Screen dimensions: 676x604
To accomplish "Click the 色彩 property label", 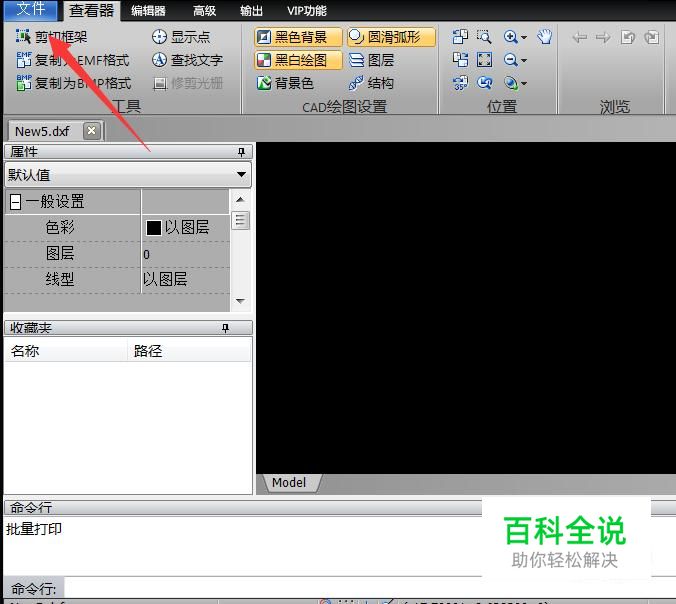I will (x=60, y=227).
